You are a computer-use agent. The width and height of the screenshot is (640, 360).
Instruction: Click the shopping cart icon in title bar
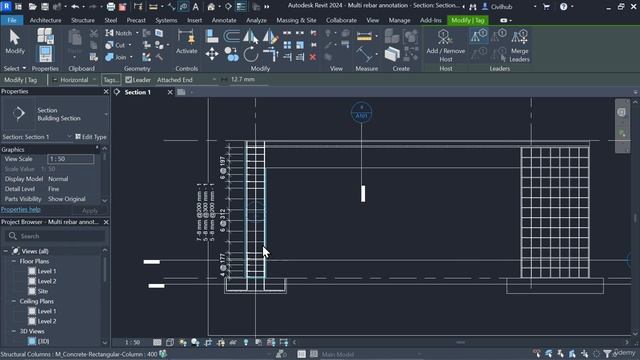(x=547, y=7)
